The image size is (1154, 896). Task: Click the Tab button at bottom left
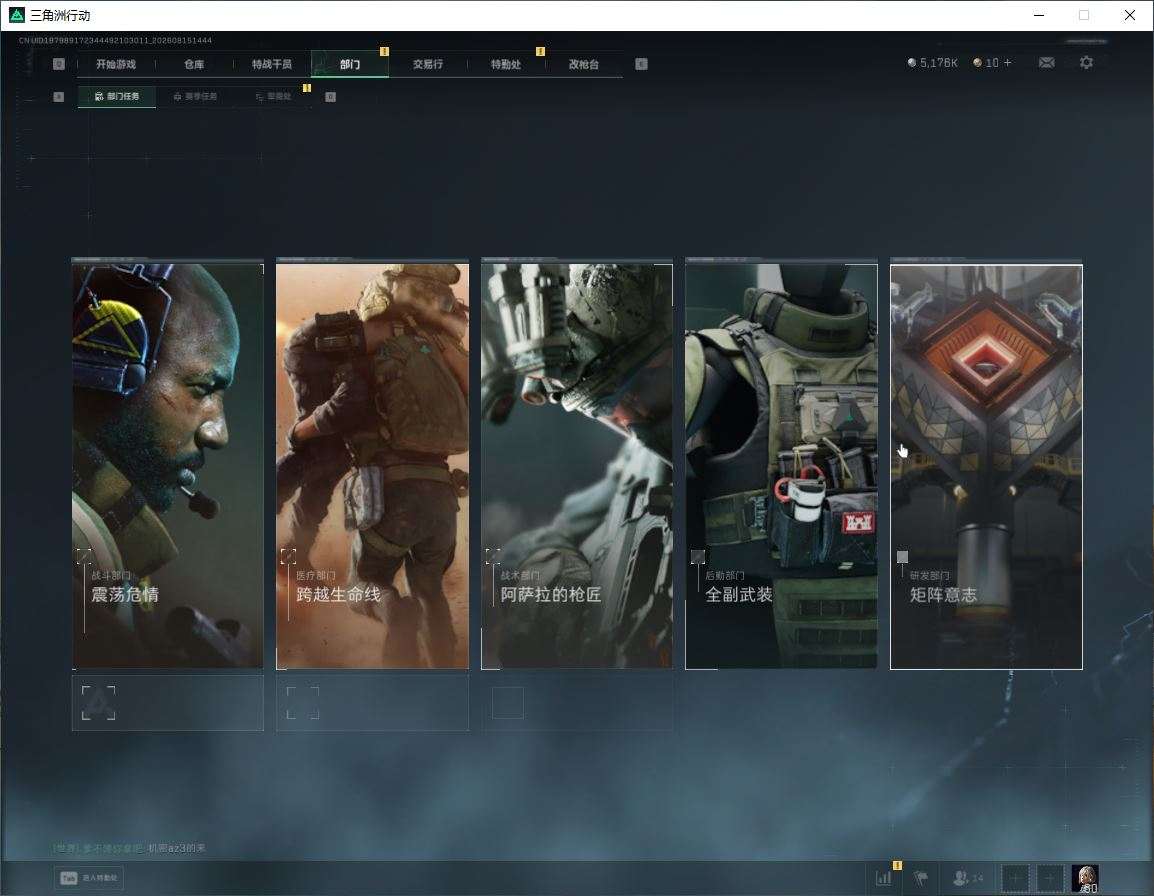(x=89, y=878)
